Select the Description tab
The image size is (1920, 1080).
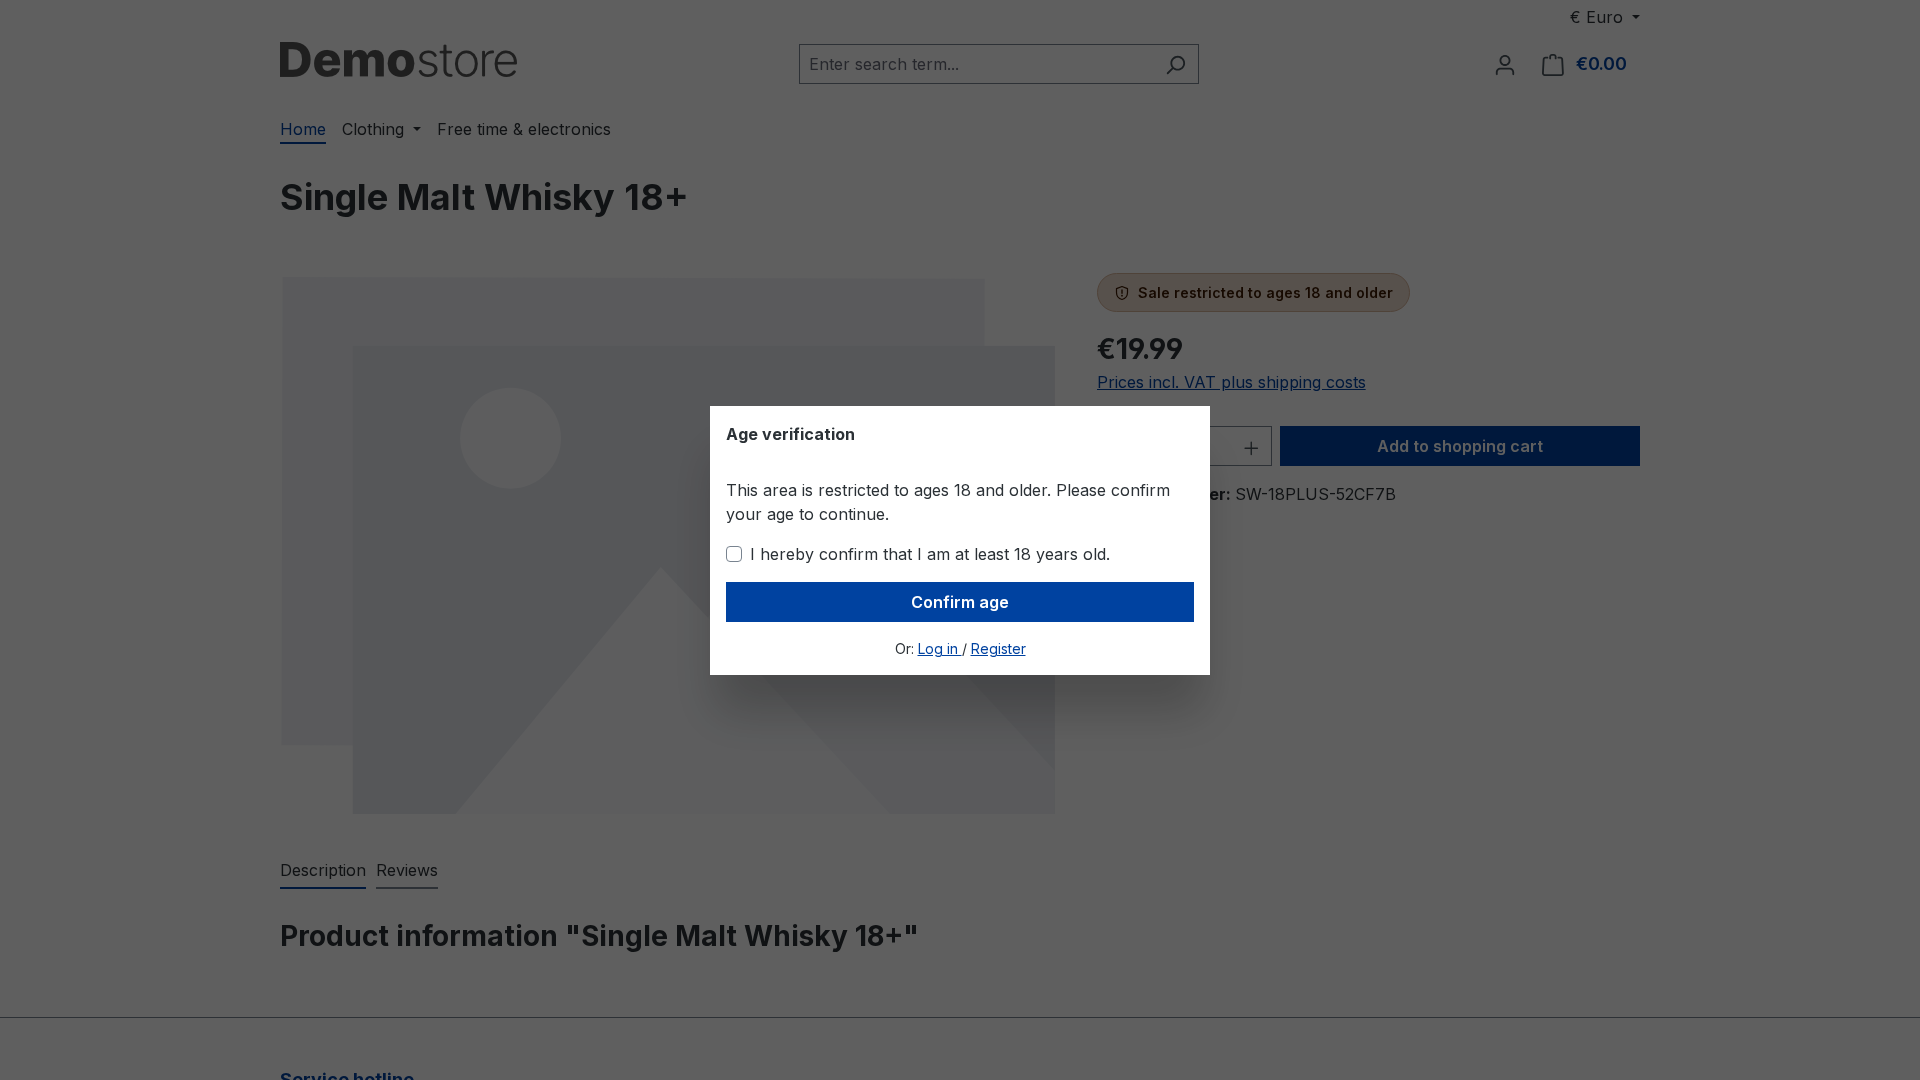(323, 871)
